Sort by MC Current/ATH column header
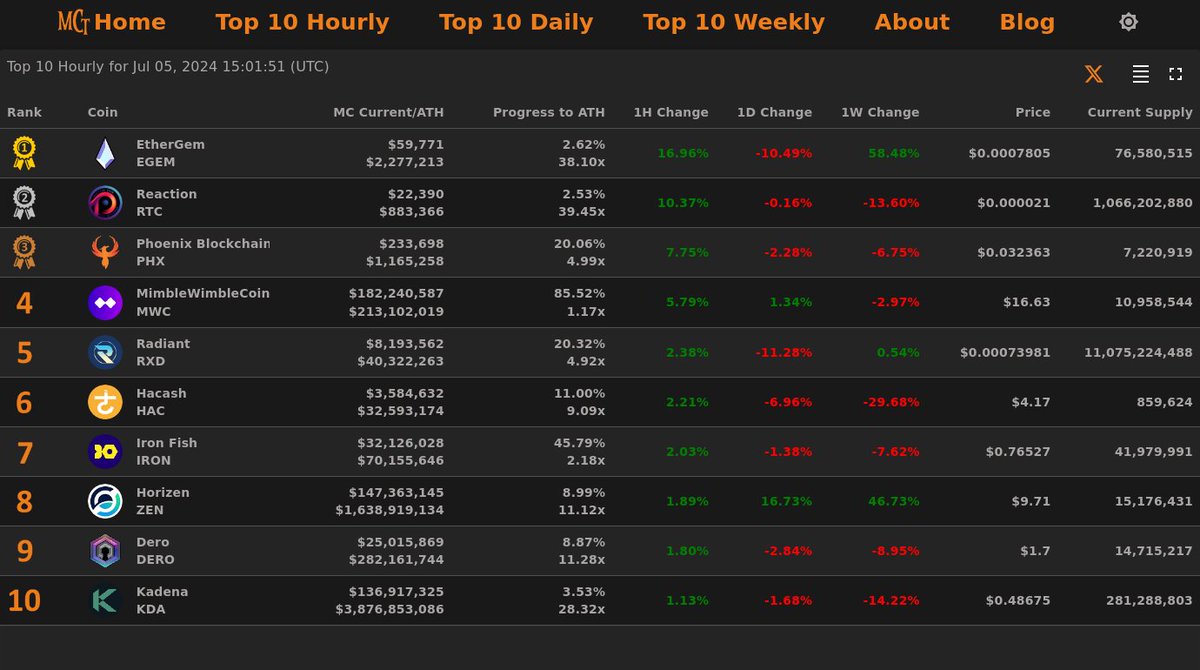Screen dimensions: 1200x670 pyautogui.click(x=389, y=112)
